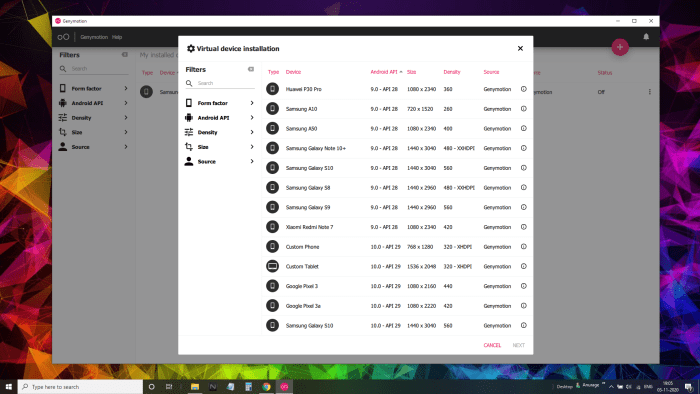This screenshot has width=700, height=394.
Task: Select the Xiaomi Redmi Note 7 device
Action: 397,227
